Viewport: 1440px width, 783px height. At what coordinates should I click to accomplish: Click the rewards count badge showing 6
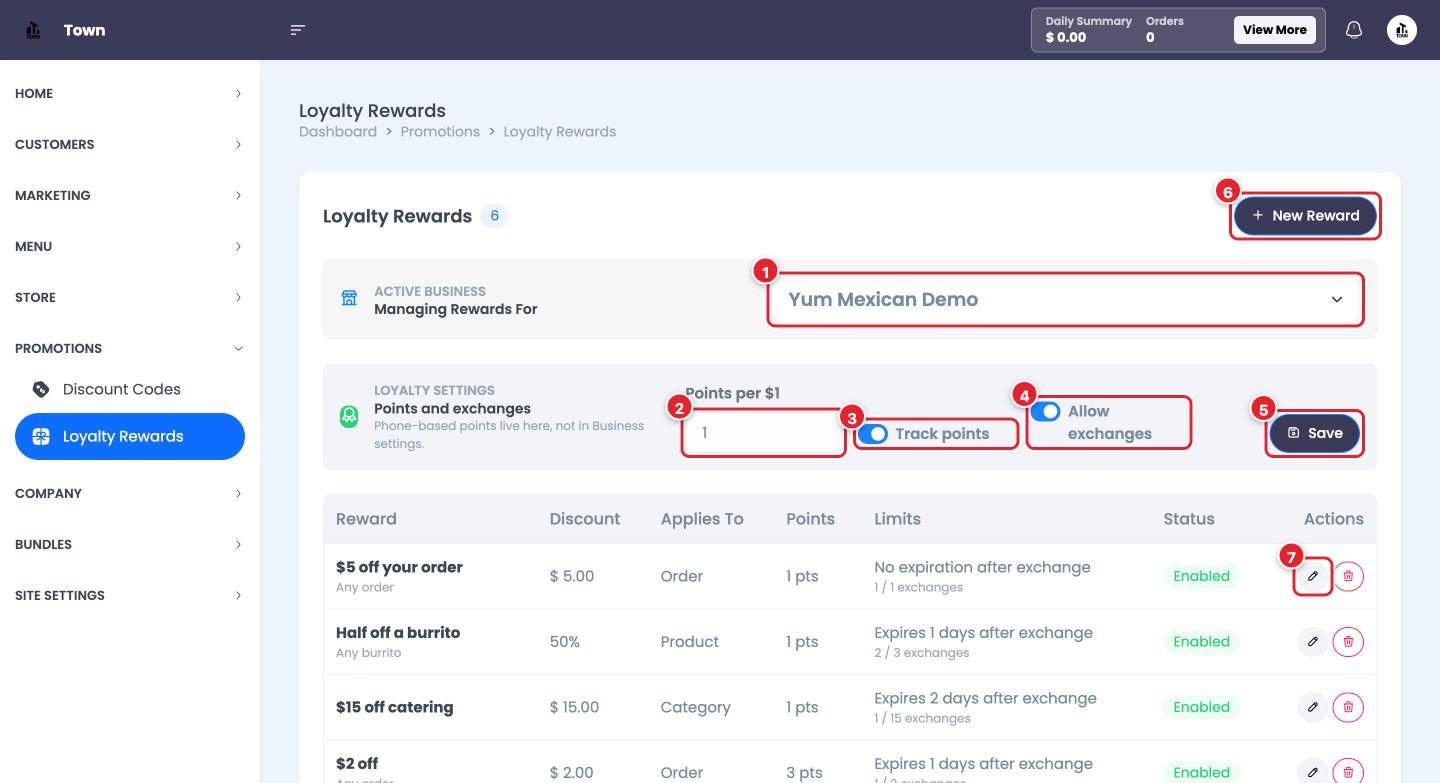[494, 216]
